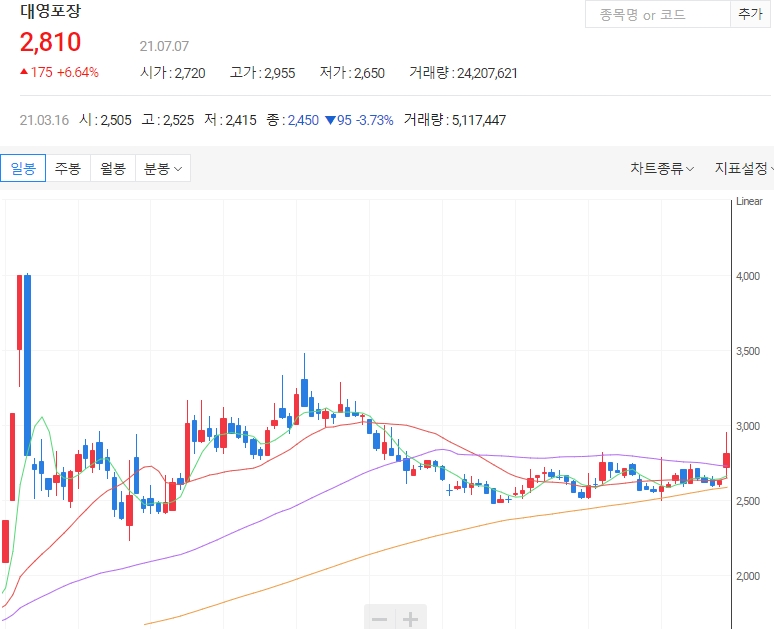Toggle the Linear scale label
774x629 pixels.
tap(749, 201)
